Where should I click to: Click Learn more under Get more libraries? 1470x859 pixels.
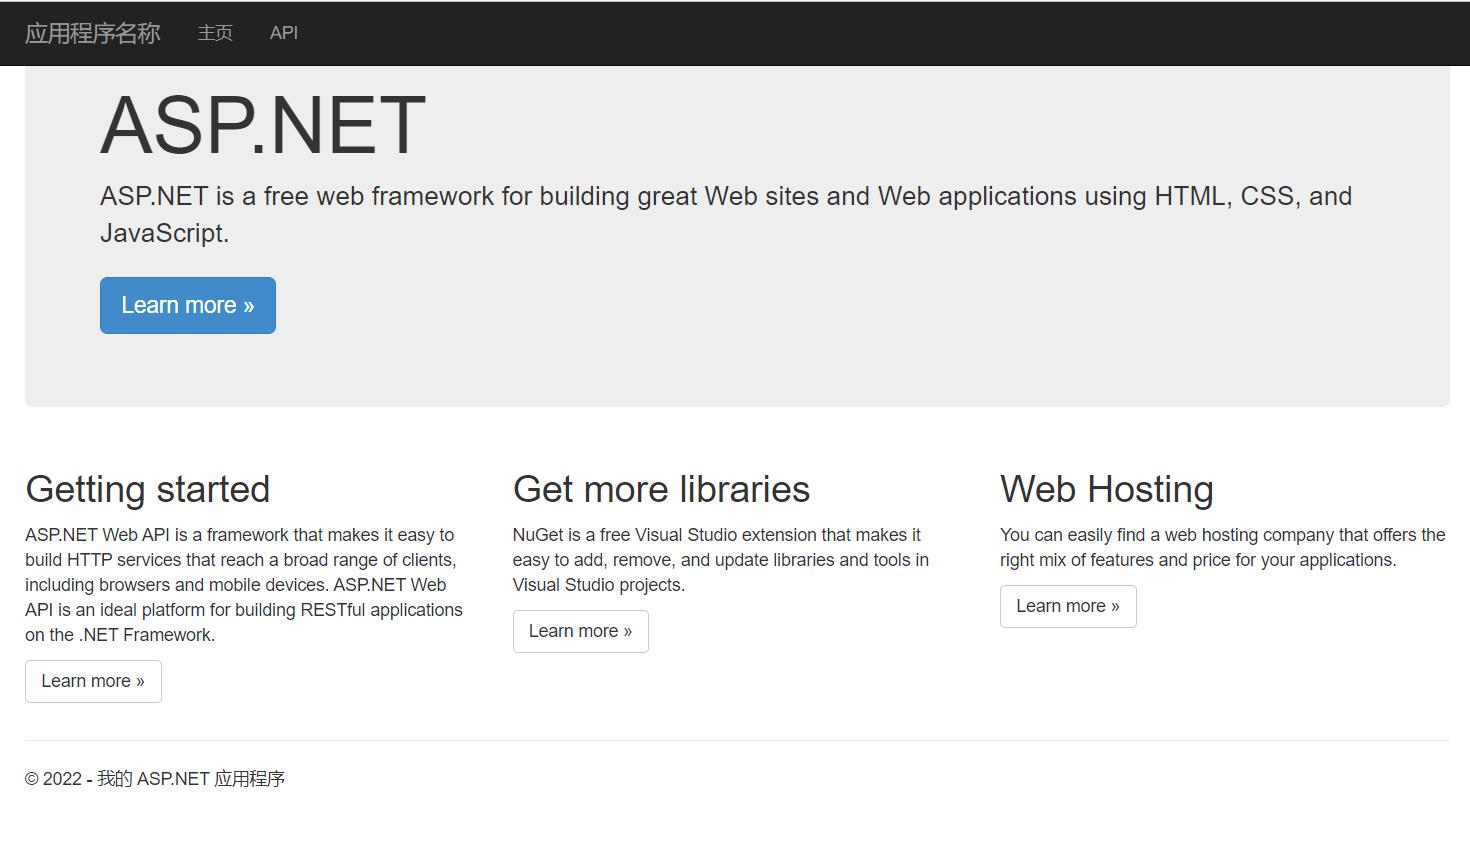click(x=581, y=631)
